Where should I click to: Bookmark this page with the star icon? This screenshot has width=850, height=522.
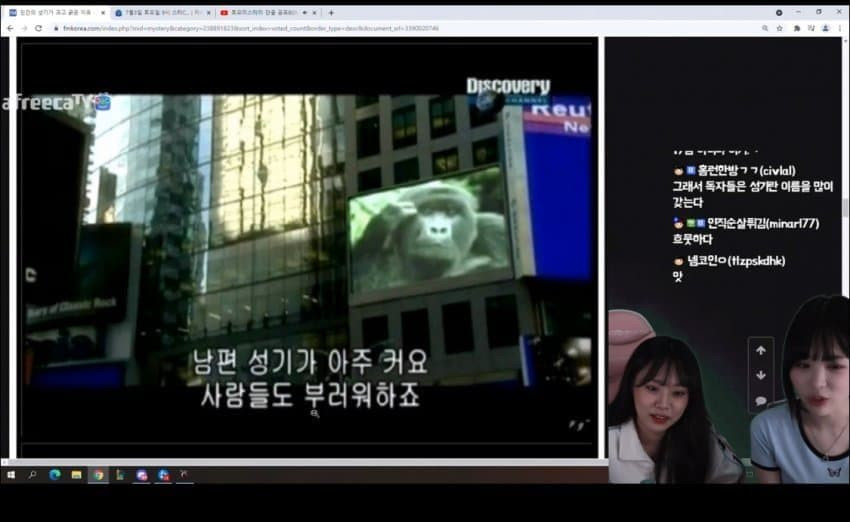click(780, 28)
